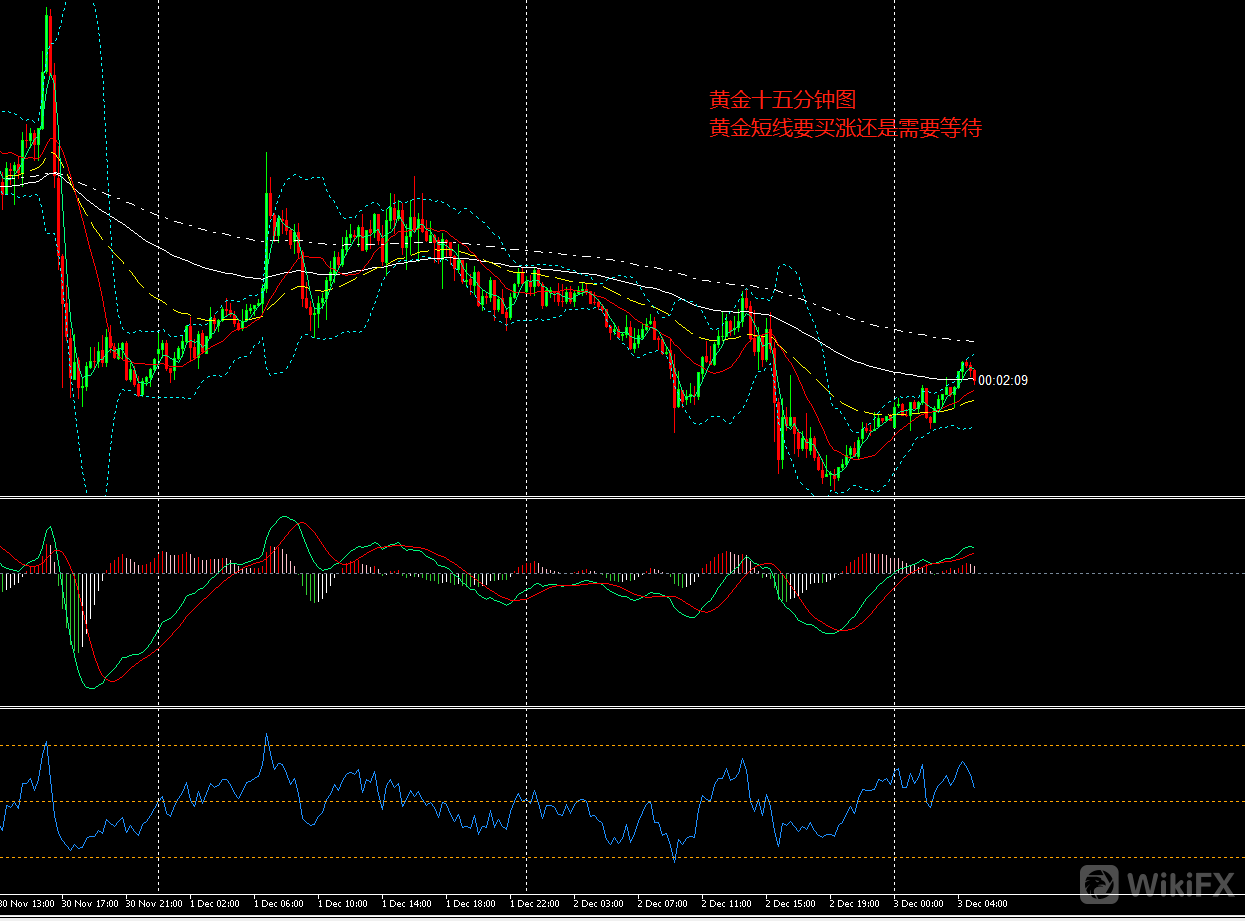Click the 1 Dec 10:00 axis label

(x=343, y=904)
